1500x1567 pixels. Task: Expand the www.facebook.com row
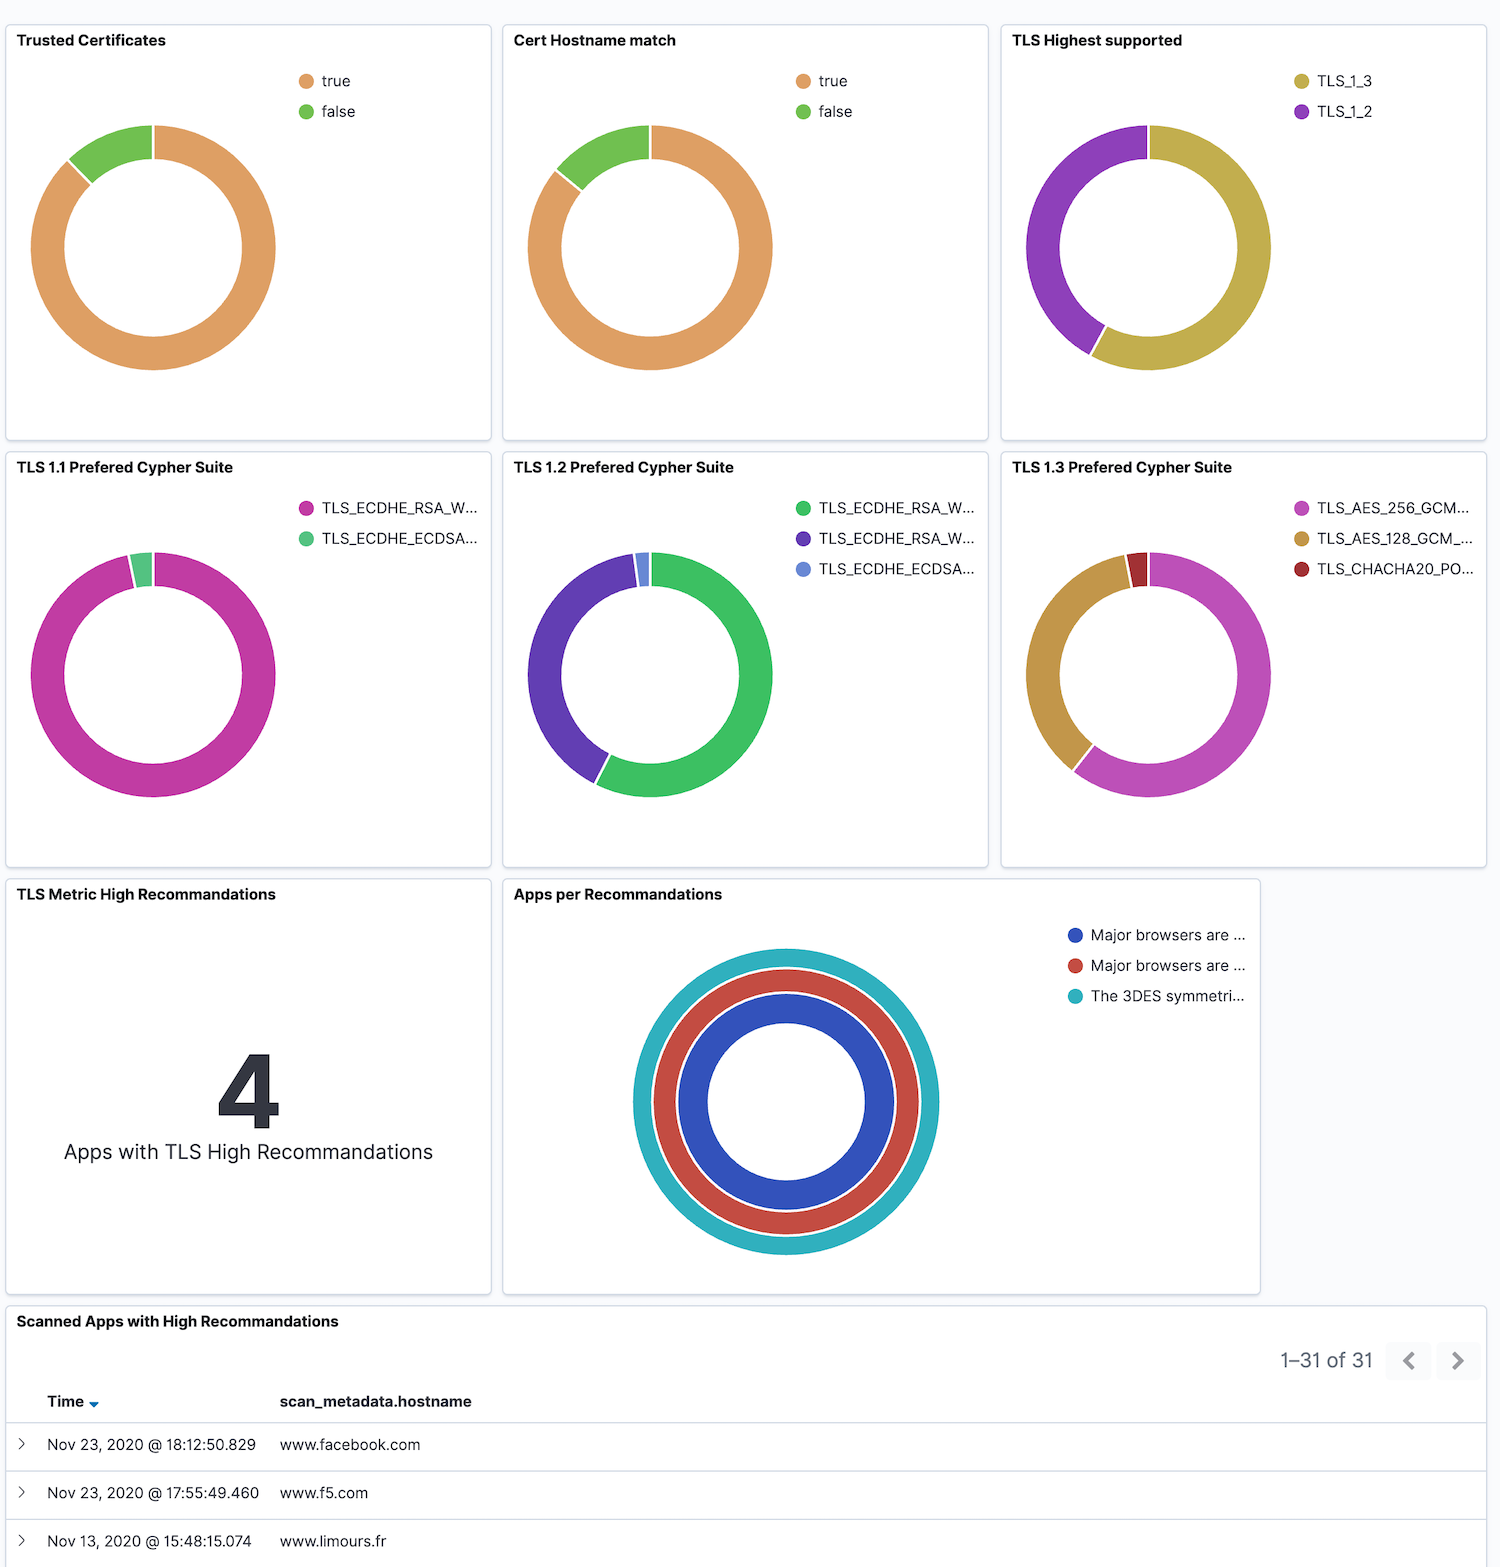point(22,1444)
